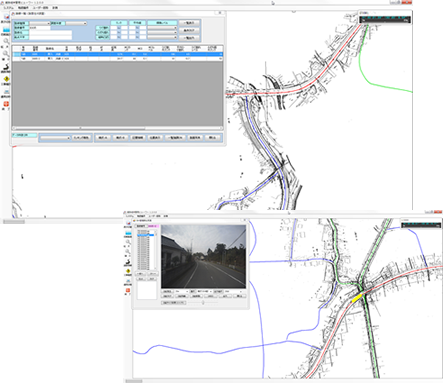Select the black curved-road icon in upper window sidebar

6,67
